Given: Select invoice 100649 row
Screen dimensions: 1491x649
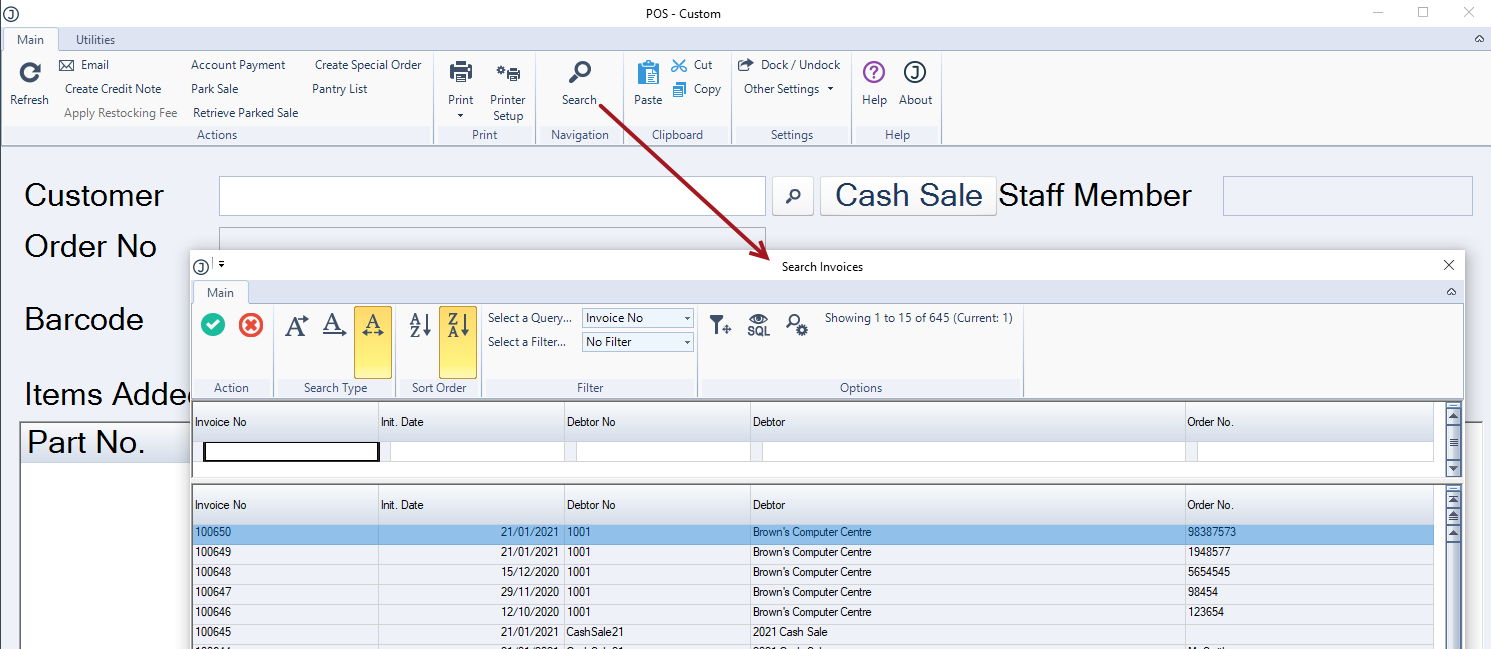Looking at the screenshot, I should point(813,553).
